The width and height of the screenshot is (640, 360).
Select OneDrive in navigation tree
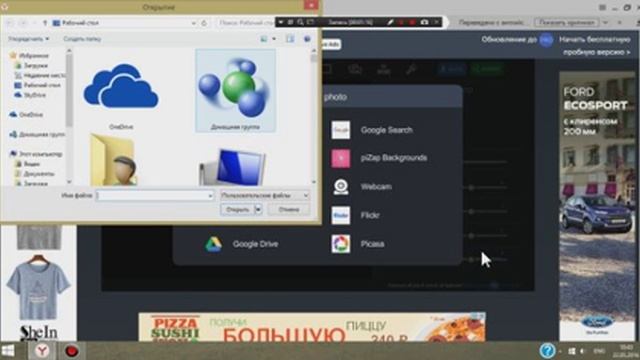coord(26,115)
